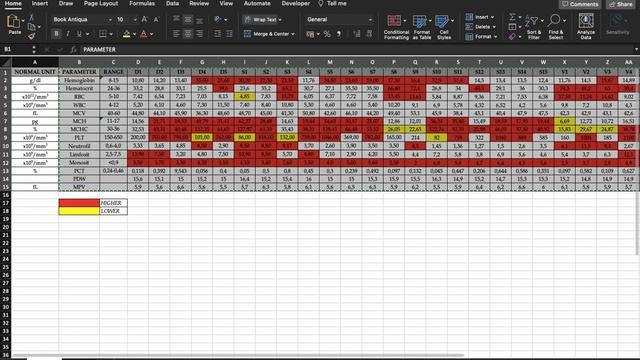Open the Draw ribbon tab

pos(66,4)
